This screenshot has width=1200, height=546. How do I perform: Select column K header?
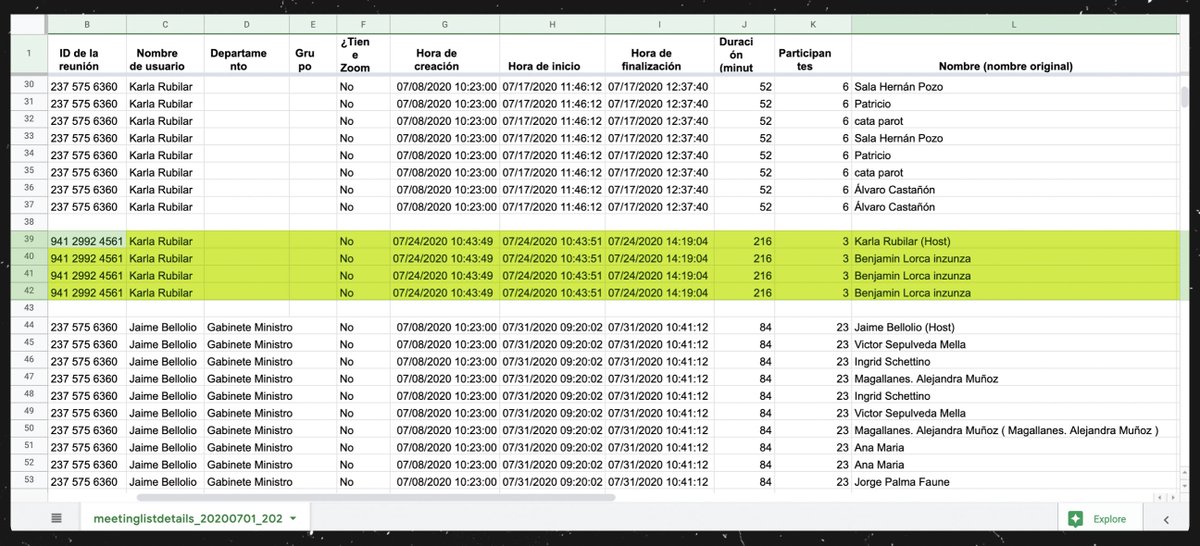click(813, 23)
